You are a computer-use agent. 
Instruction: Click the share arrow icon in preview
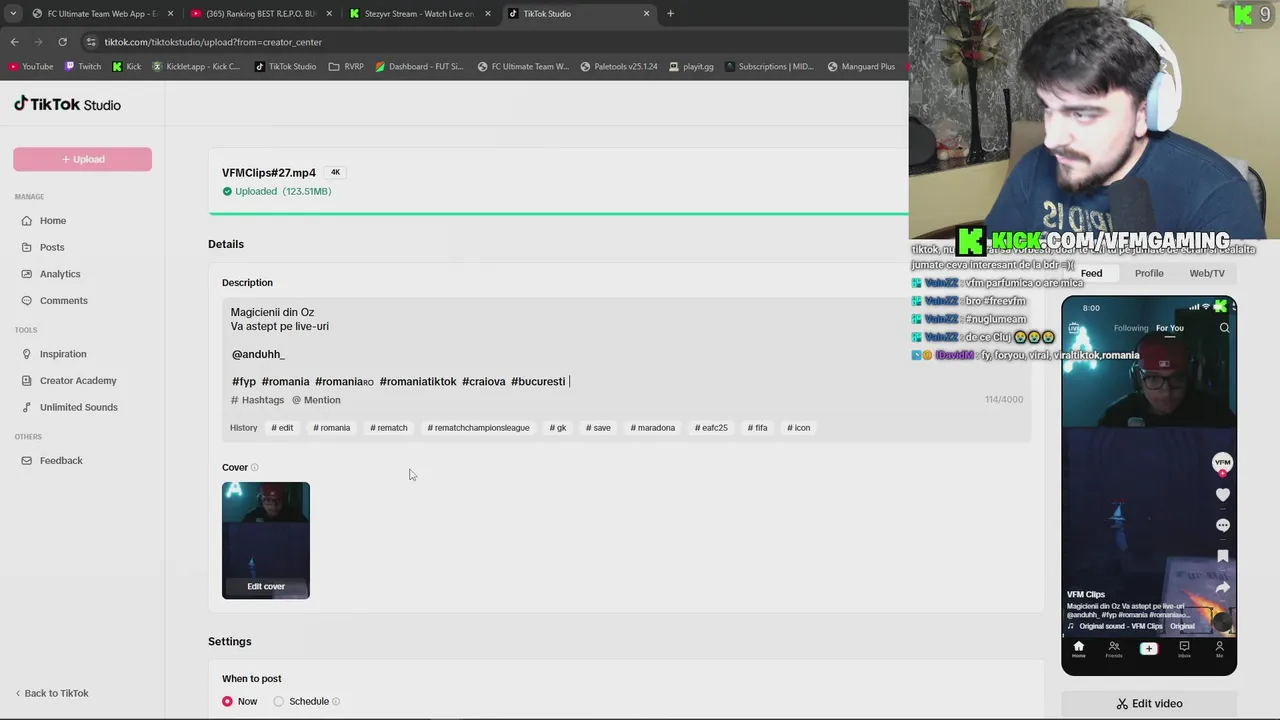coord(1222,588)
